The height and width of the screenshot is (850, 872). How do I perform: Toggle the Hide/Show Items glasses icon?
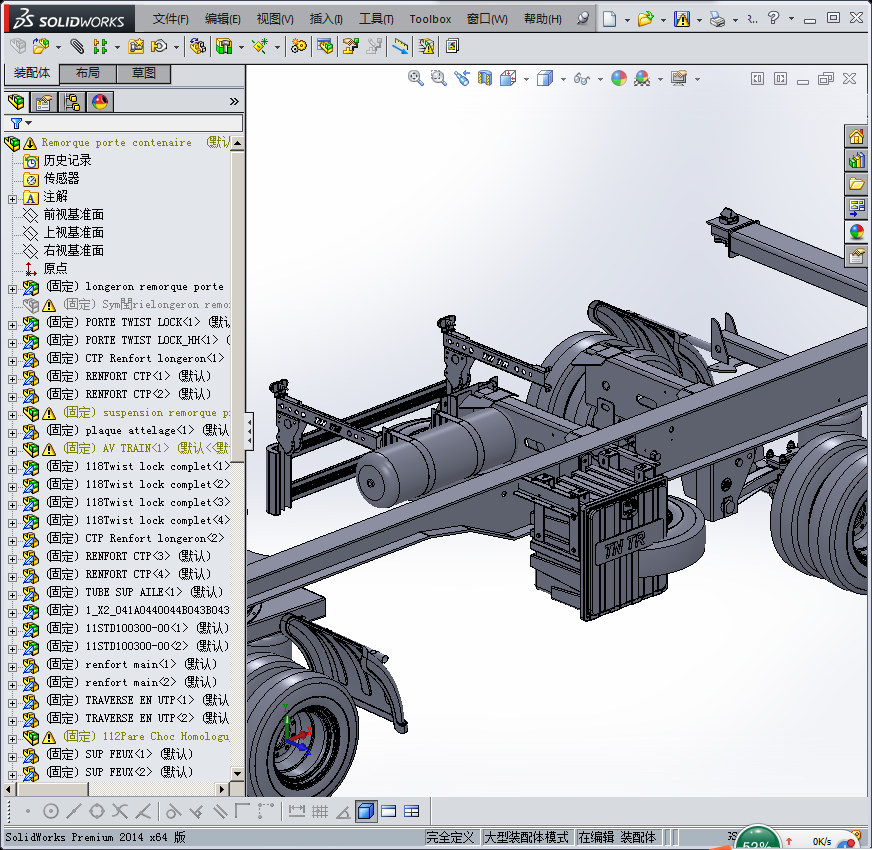(x=581, y=78)
